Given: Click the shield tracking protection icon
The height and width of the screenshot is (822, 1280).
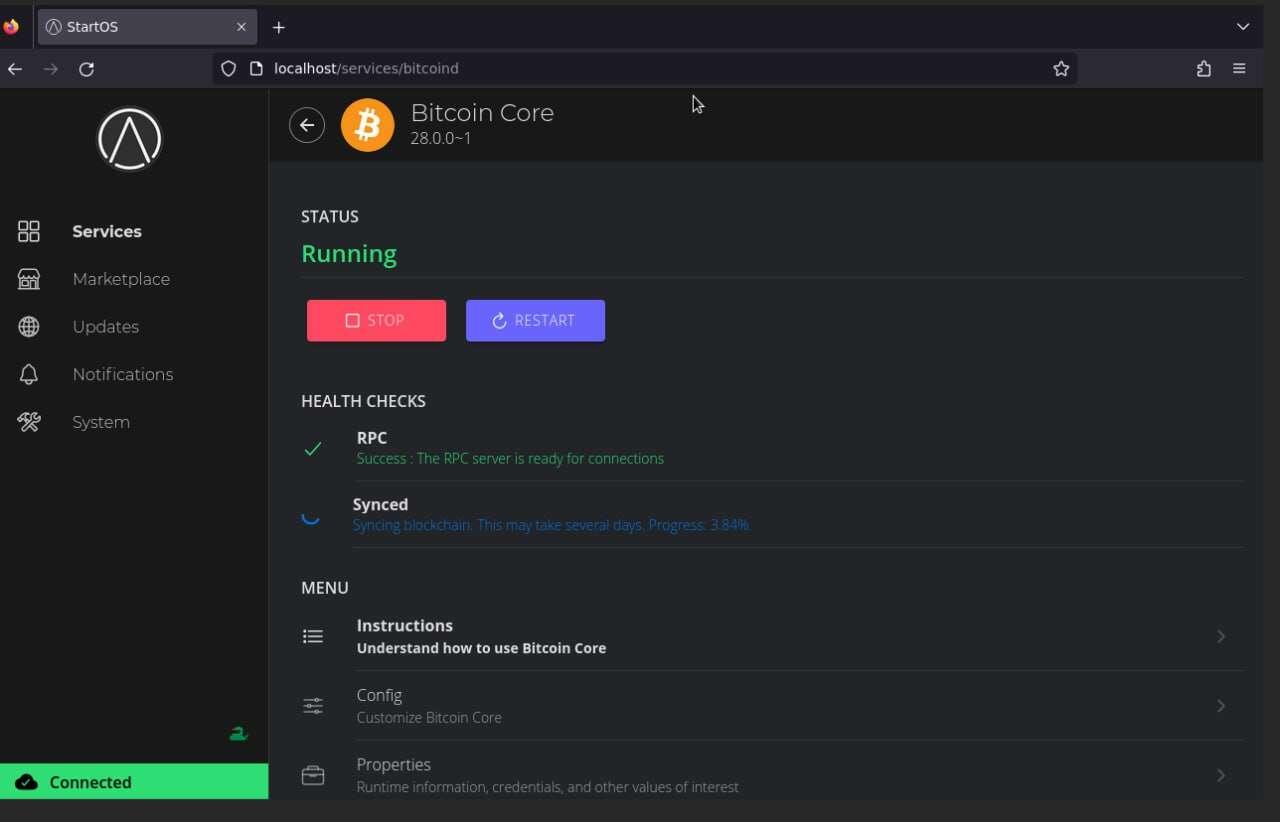Looking at the screenshot, I should (x=228, y=69).
